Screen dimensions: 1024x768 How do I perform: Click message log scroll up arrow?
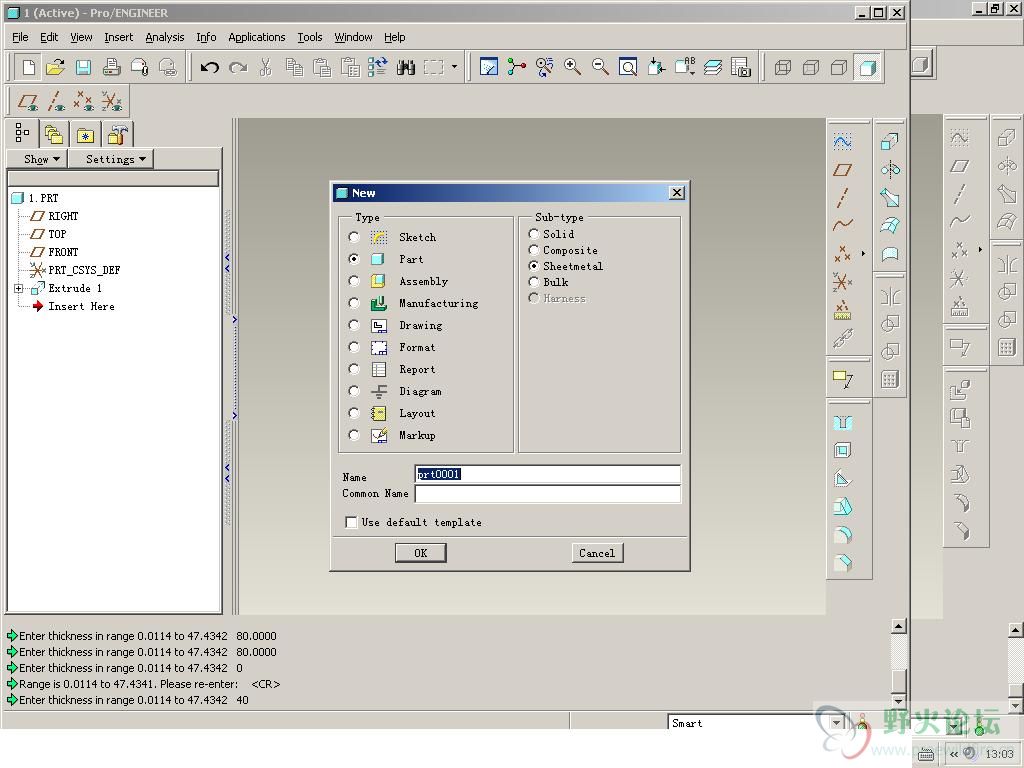tap(899, 626)
